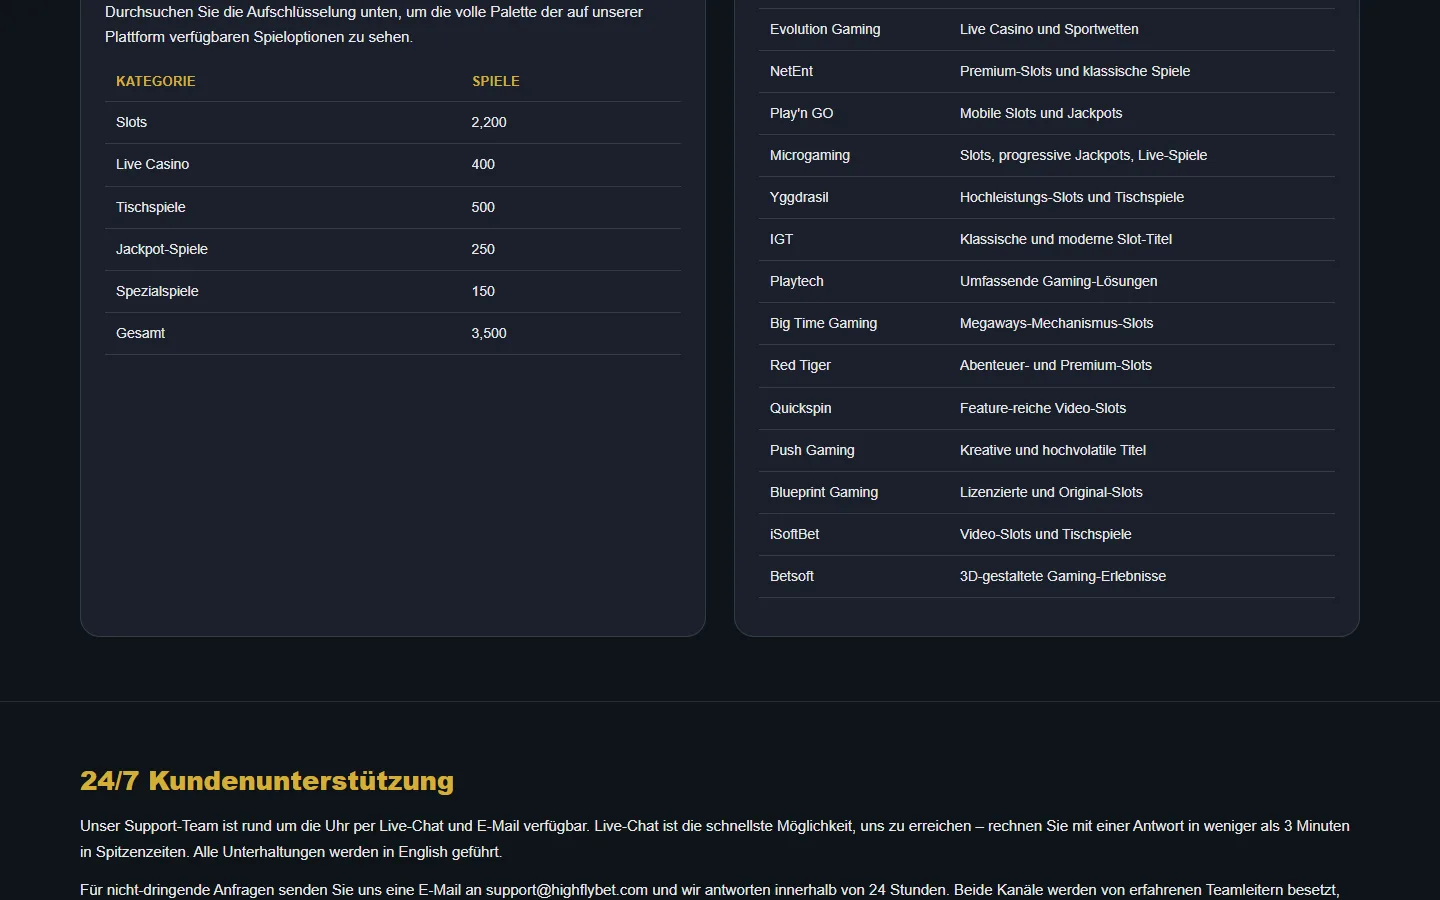Select the Blueprint Gaming provider name
This screenshot has height=900, width=1440.
click(x=824, y=492)
